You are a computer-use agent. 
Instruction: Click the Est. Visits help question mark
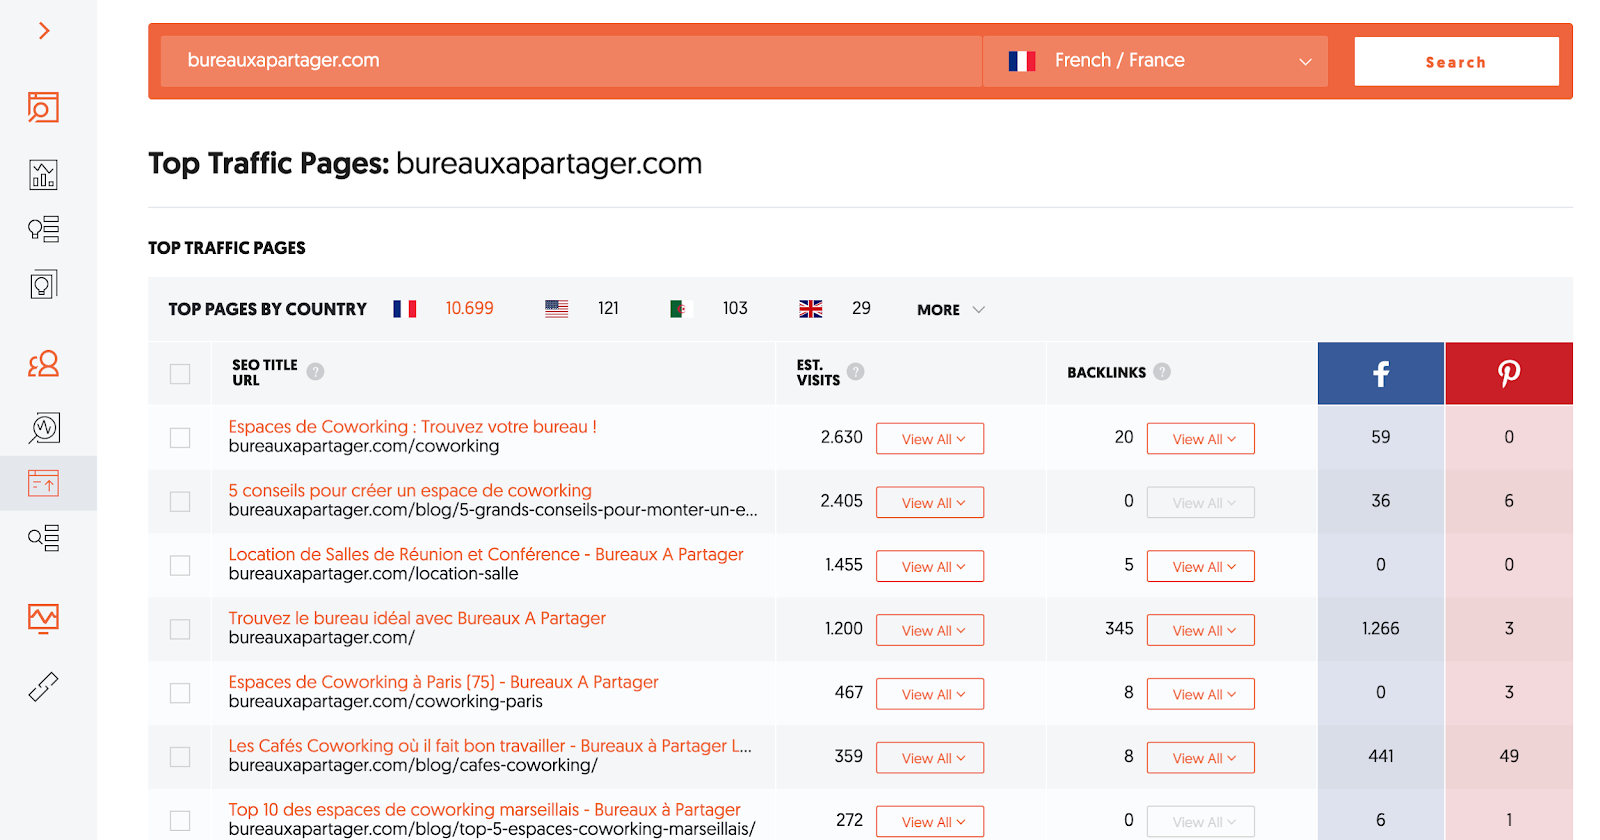pyautogui.click(x=856, y=371)
